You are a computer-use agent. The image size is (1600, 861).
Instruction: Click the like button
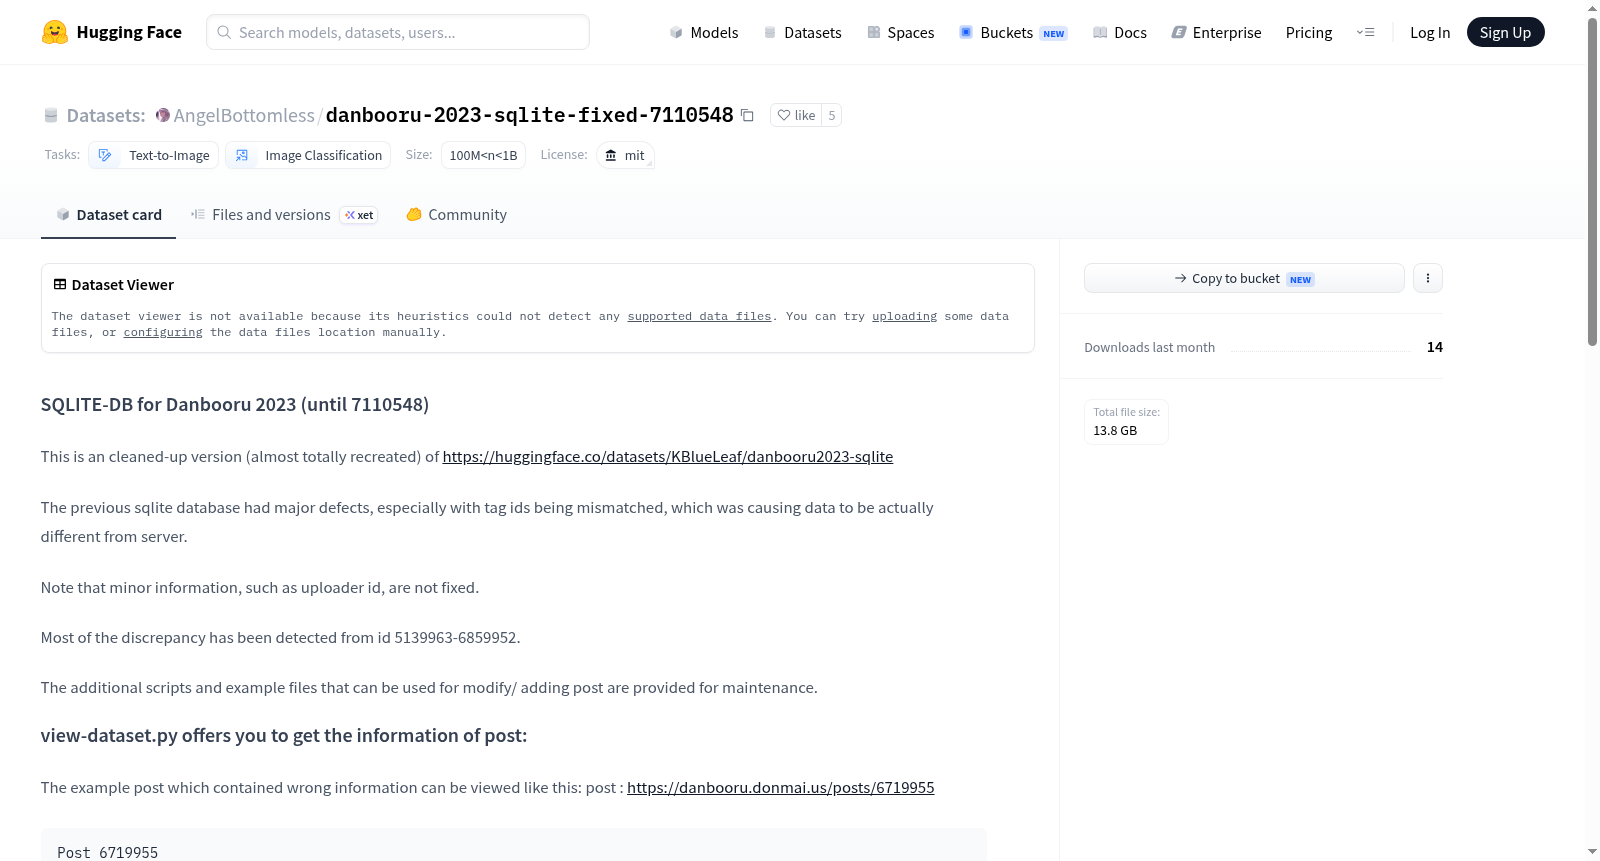[796, 115]
